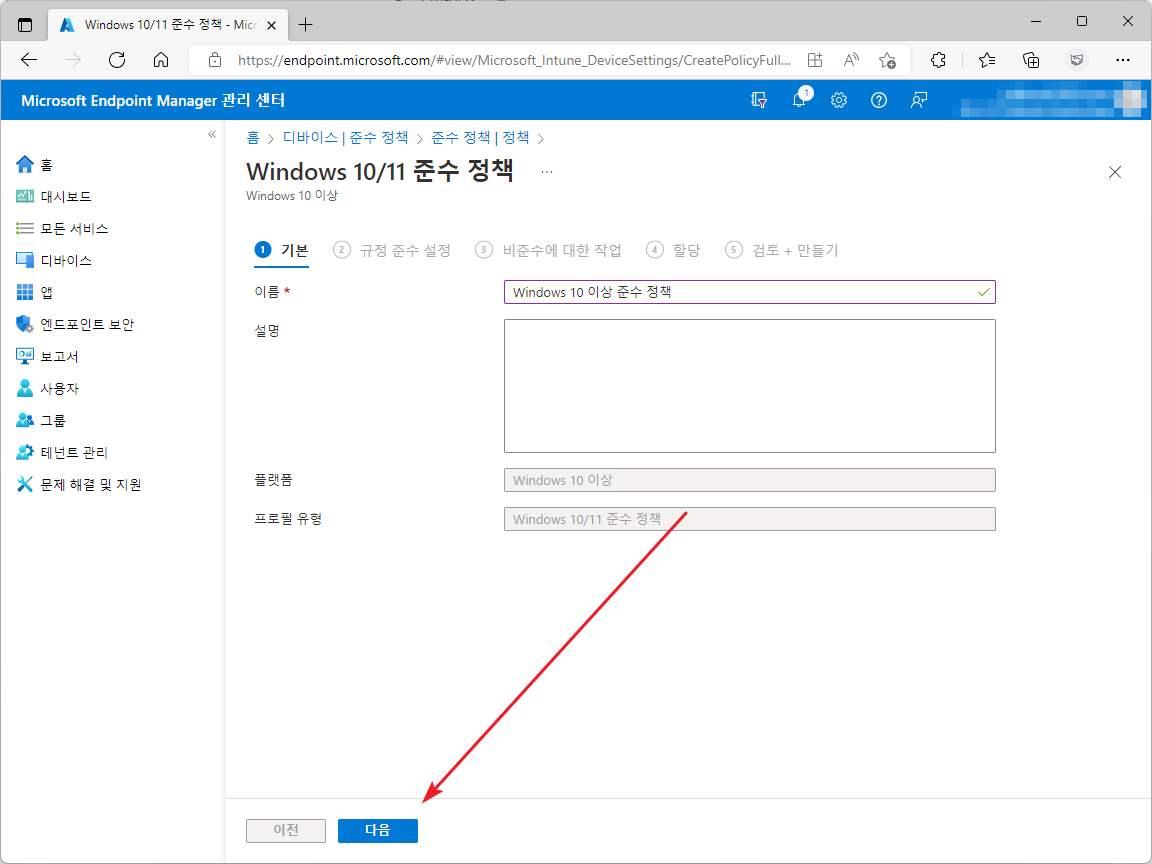Open the Edge tab actions menu icon

tap(25, 24)
